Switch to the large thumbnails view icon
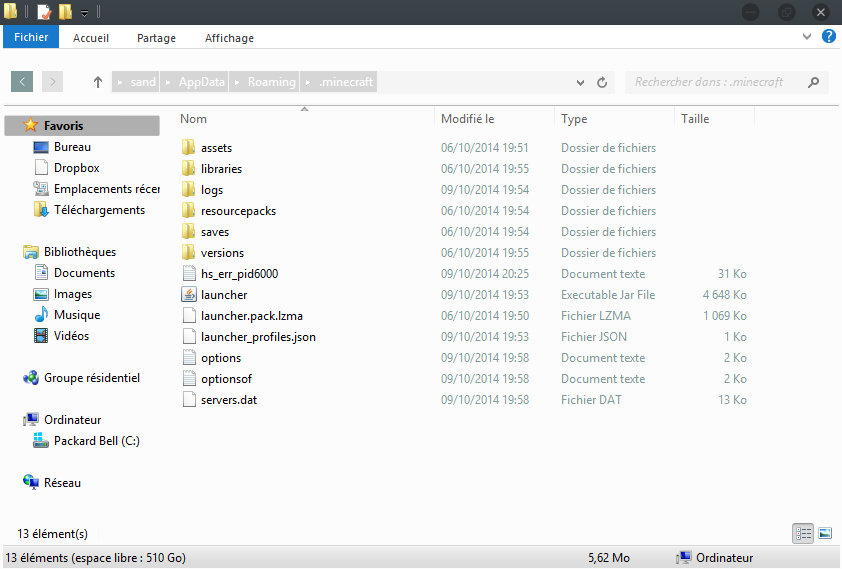The image size is (842, 569). [825, 534]
